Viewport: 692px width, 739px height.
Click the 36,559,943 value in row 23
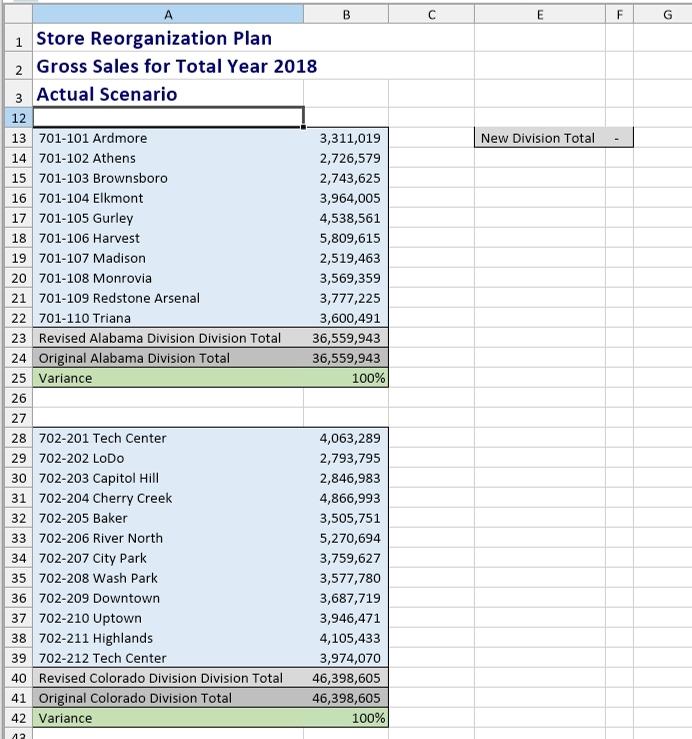[346, 338]
